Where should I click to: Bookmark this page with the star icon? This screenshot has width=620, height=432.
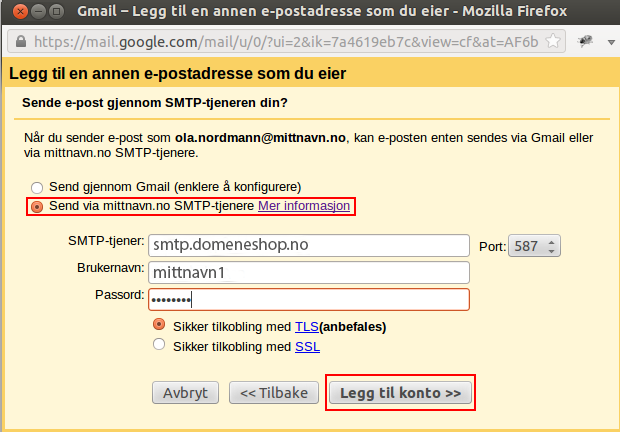point(554,43)
